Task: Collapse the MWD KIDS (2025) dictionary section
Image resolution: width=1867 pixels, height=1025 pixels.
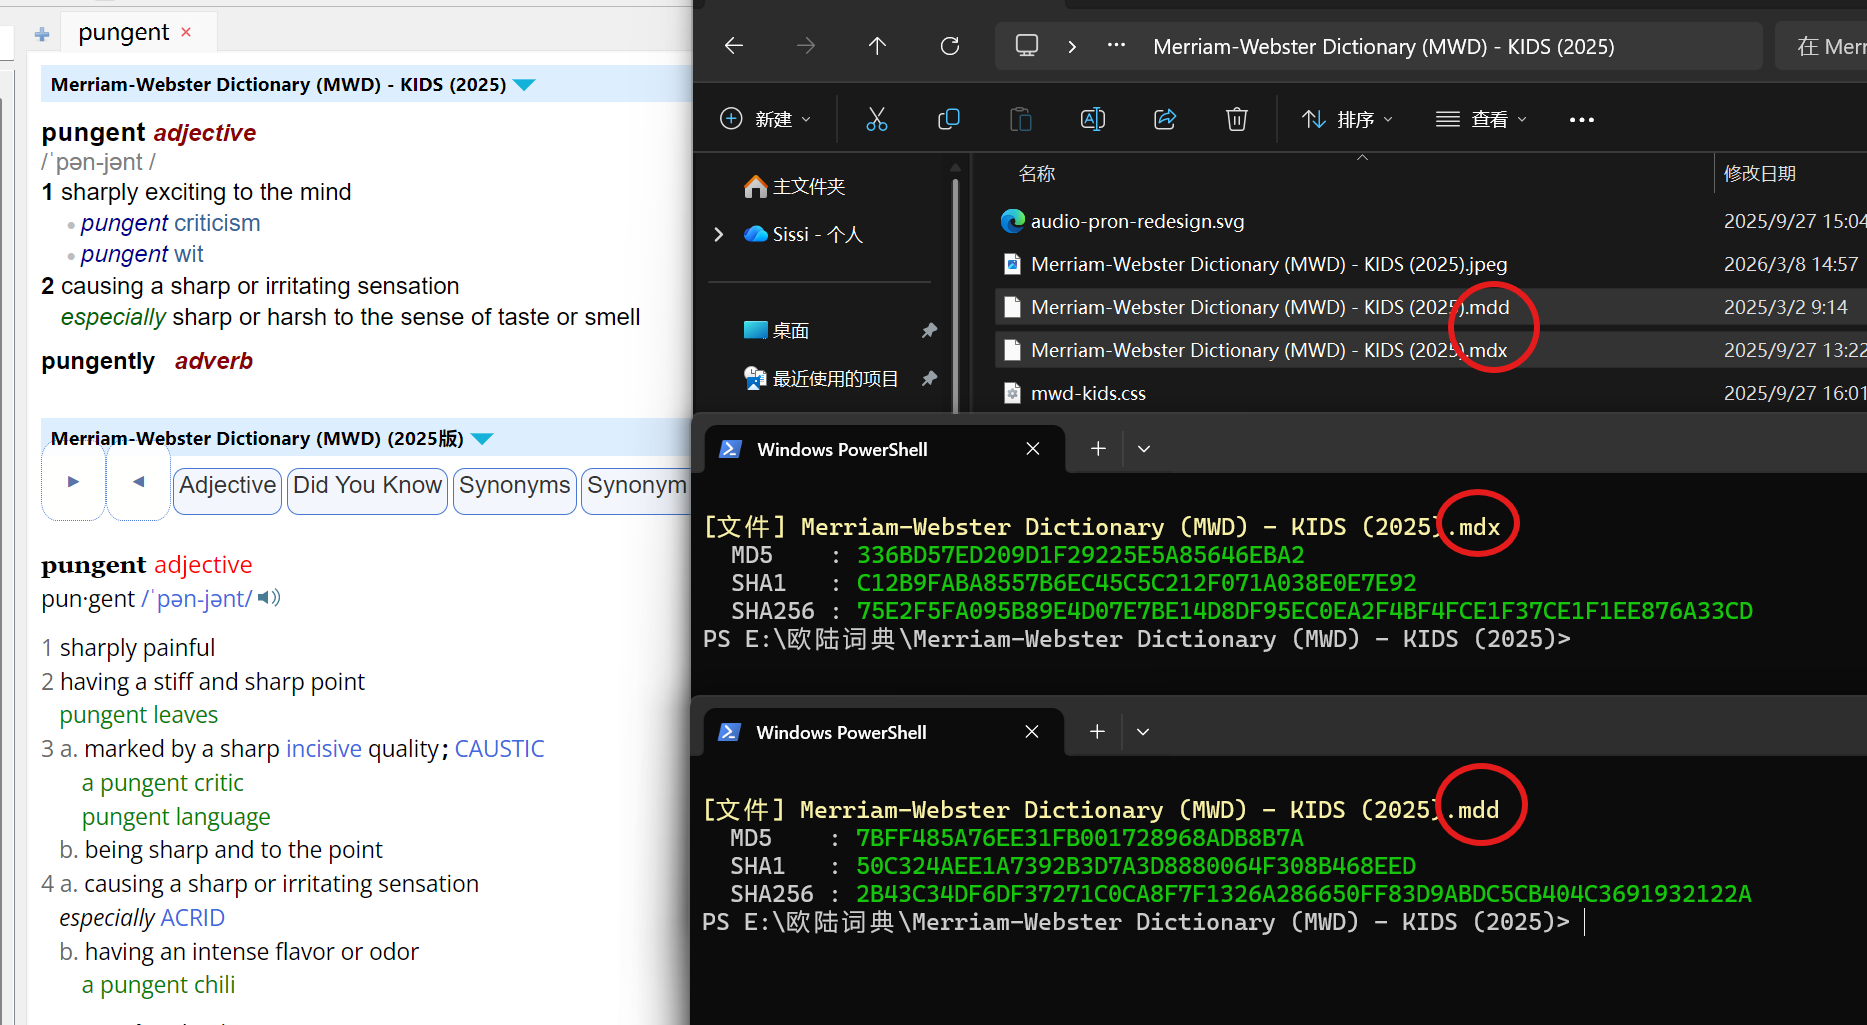Action: click(x=524, y=85)
